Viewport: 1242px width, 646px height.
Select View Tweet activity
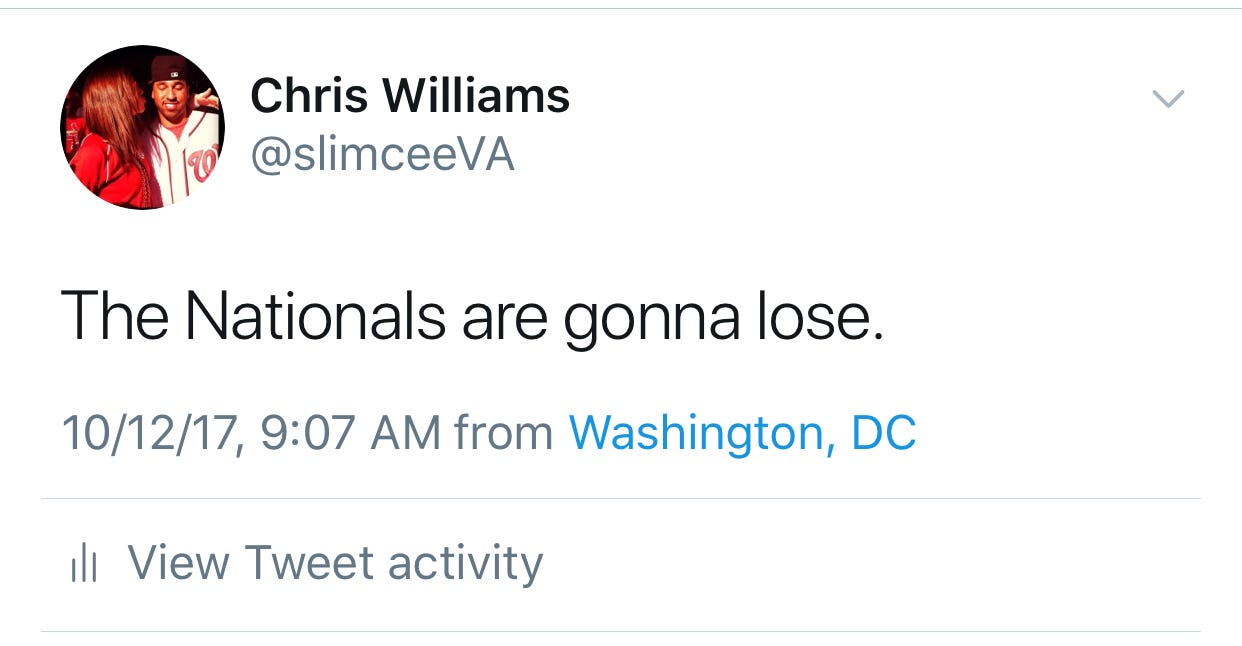335,563
